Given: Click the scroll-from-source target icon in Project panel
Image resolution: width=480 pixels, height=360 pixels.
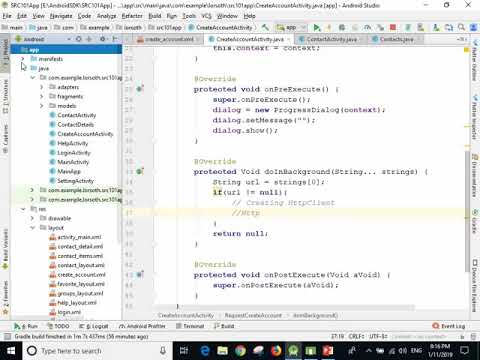Looking at the screenshot, I should (x=79, y=39).
